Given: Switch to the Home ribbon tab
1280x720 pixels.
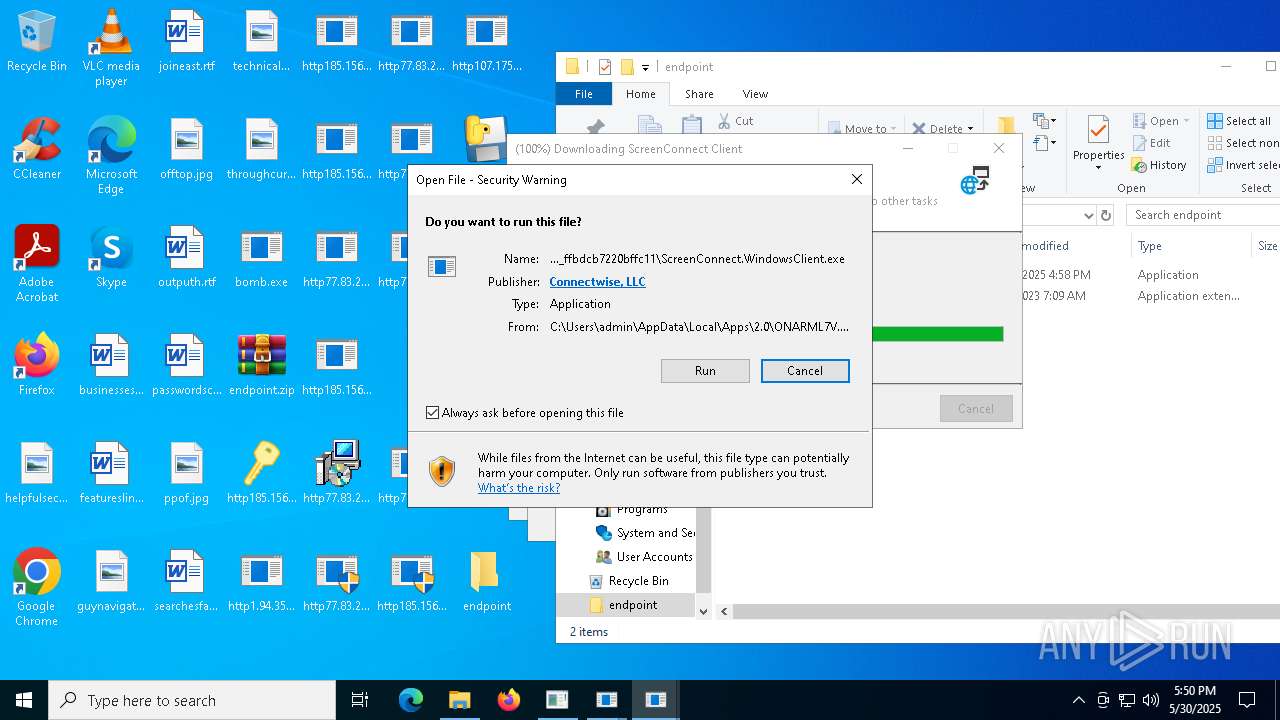Looking at the screenshot, I should 641,94.
